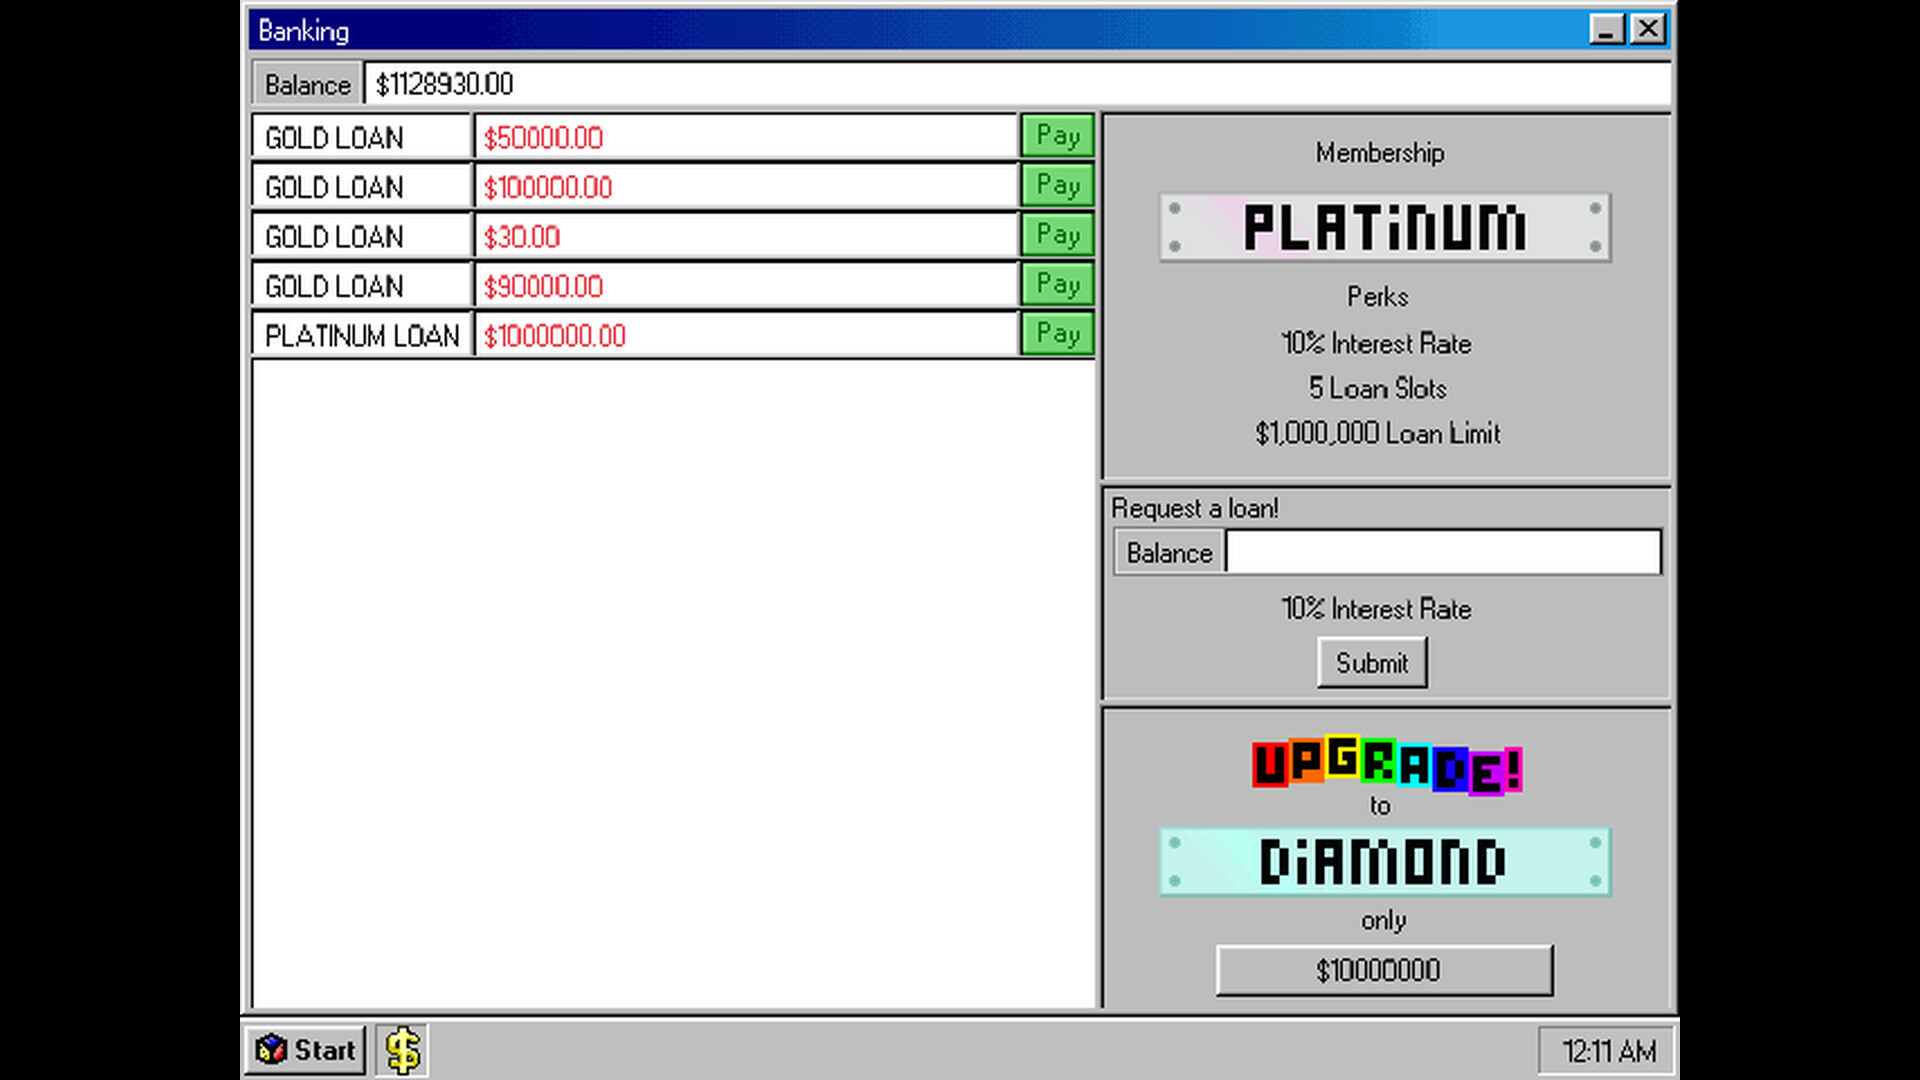This screenshot has height=1080, width=1920.
Task: Click the UPGRADE! rainbow graphic
Action: [1385, 766]
